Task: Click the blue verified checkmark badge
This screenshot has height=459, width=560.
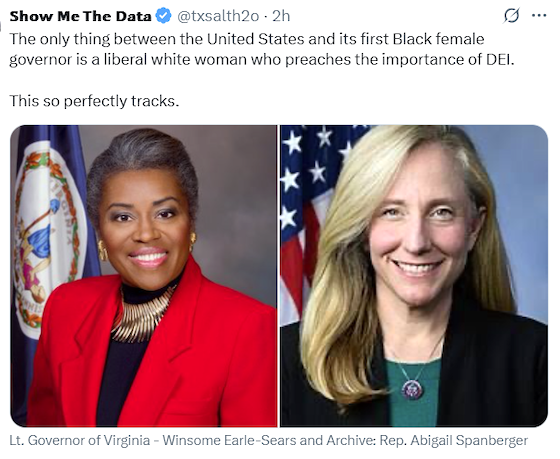Action: pyautogui.click(x=164, y=16)
